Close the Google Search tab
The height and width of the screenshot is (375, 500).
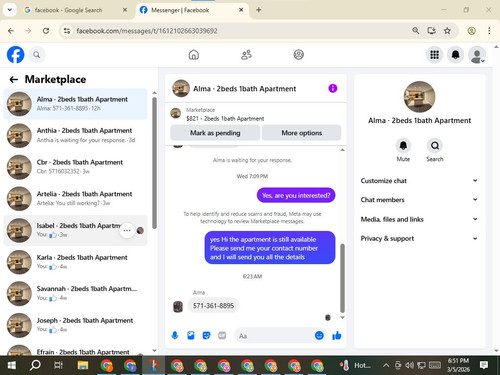tap(125, 10)
